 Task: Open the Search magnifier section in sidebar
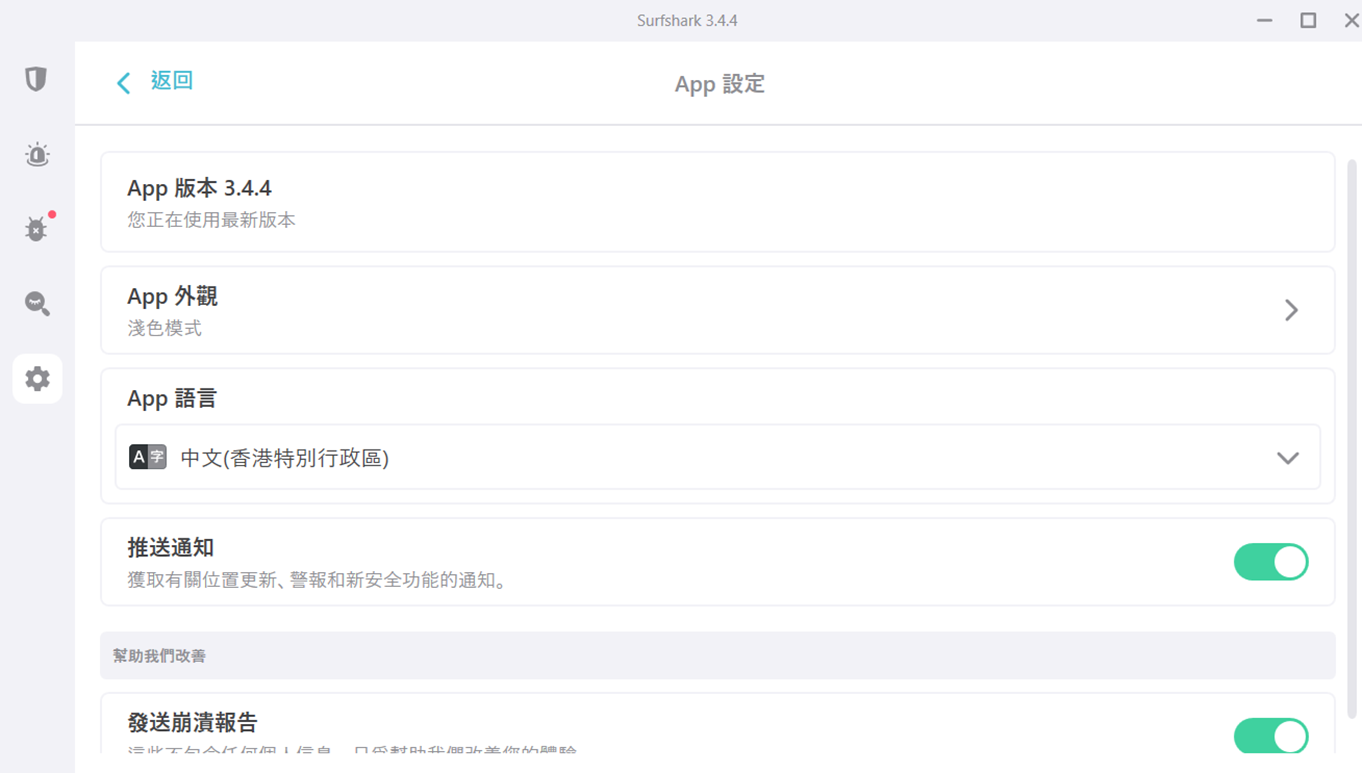[x=37, y=304]
